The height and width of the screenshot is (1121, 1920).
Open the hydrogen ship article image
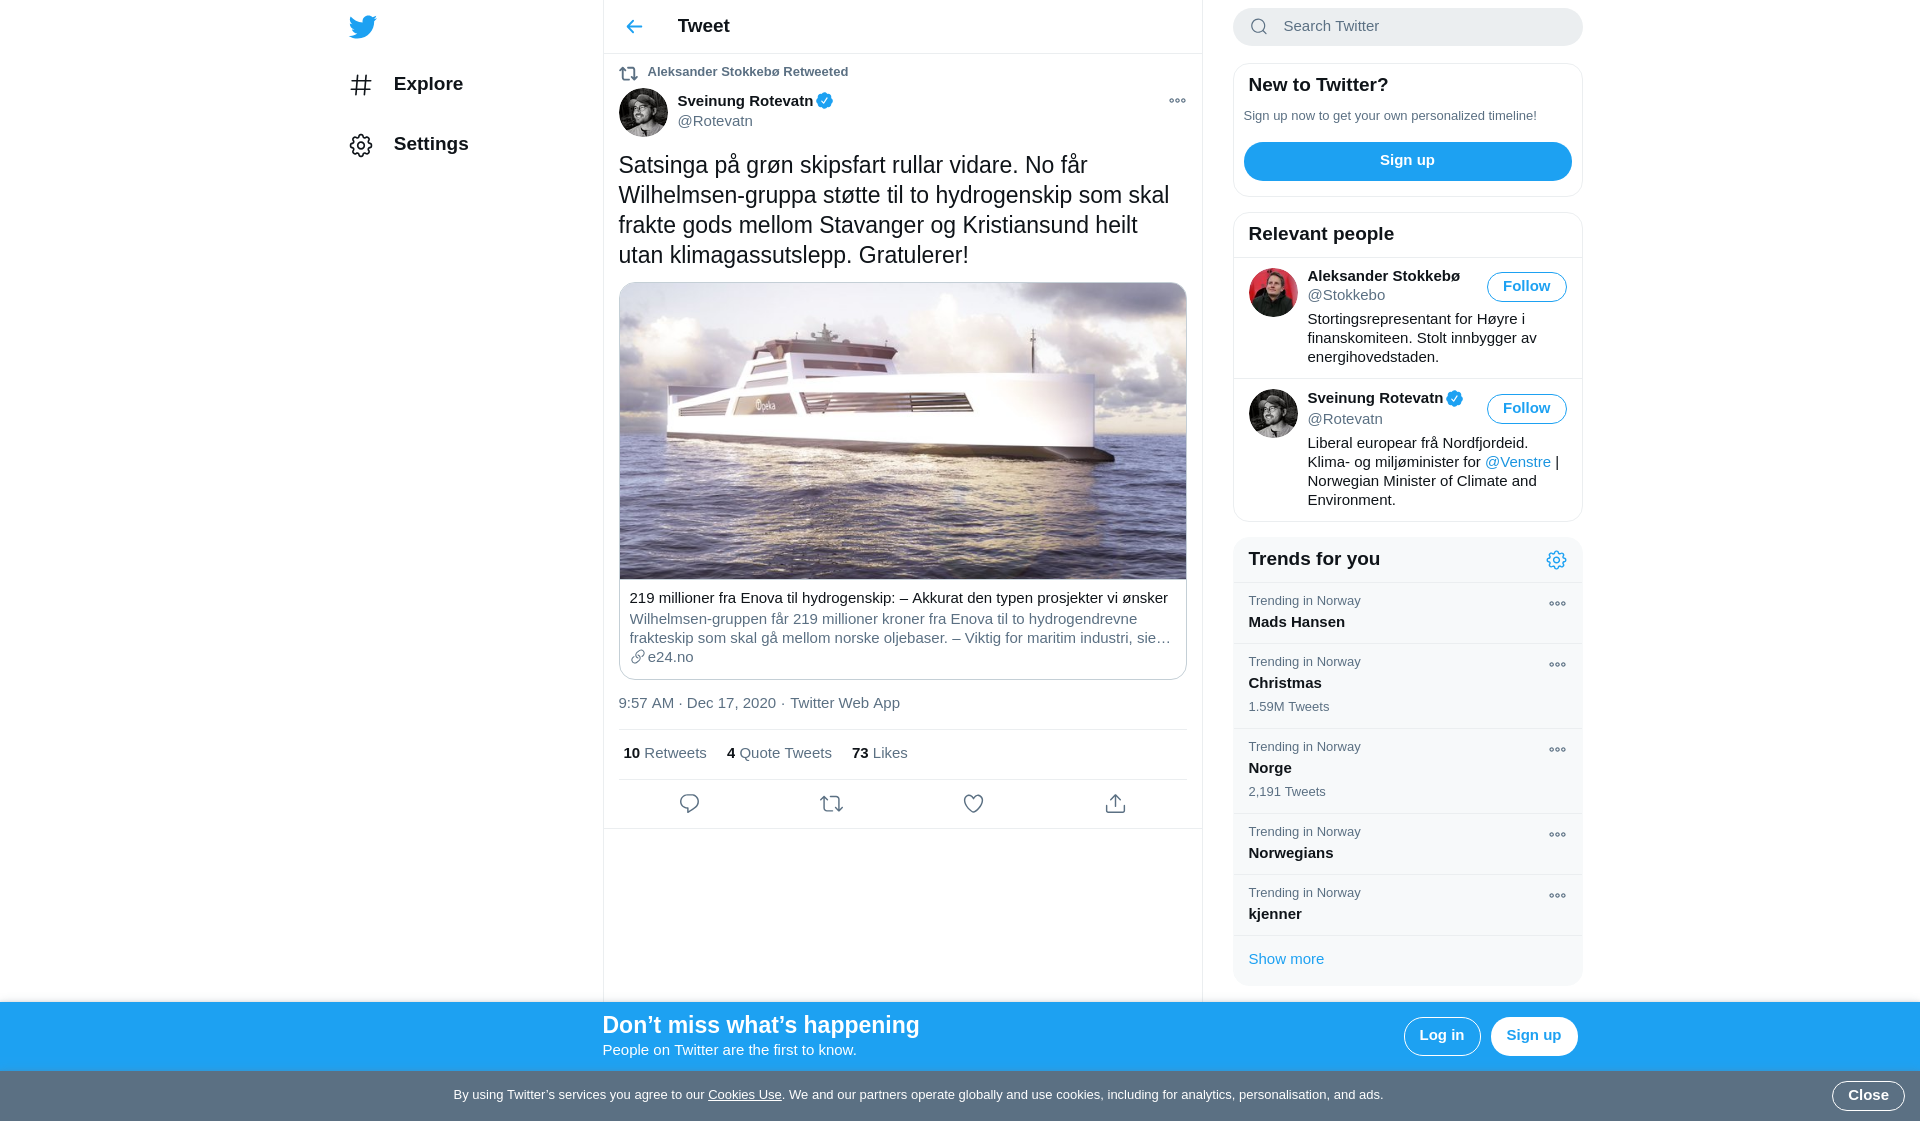(902, 431)
